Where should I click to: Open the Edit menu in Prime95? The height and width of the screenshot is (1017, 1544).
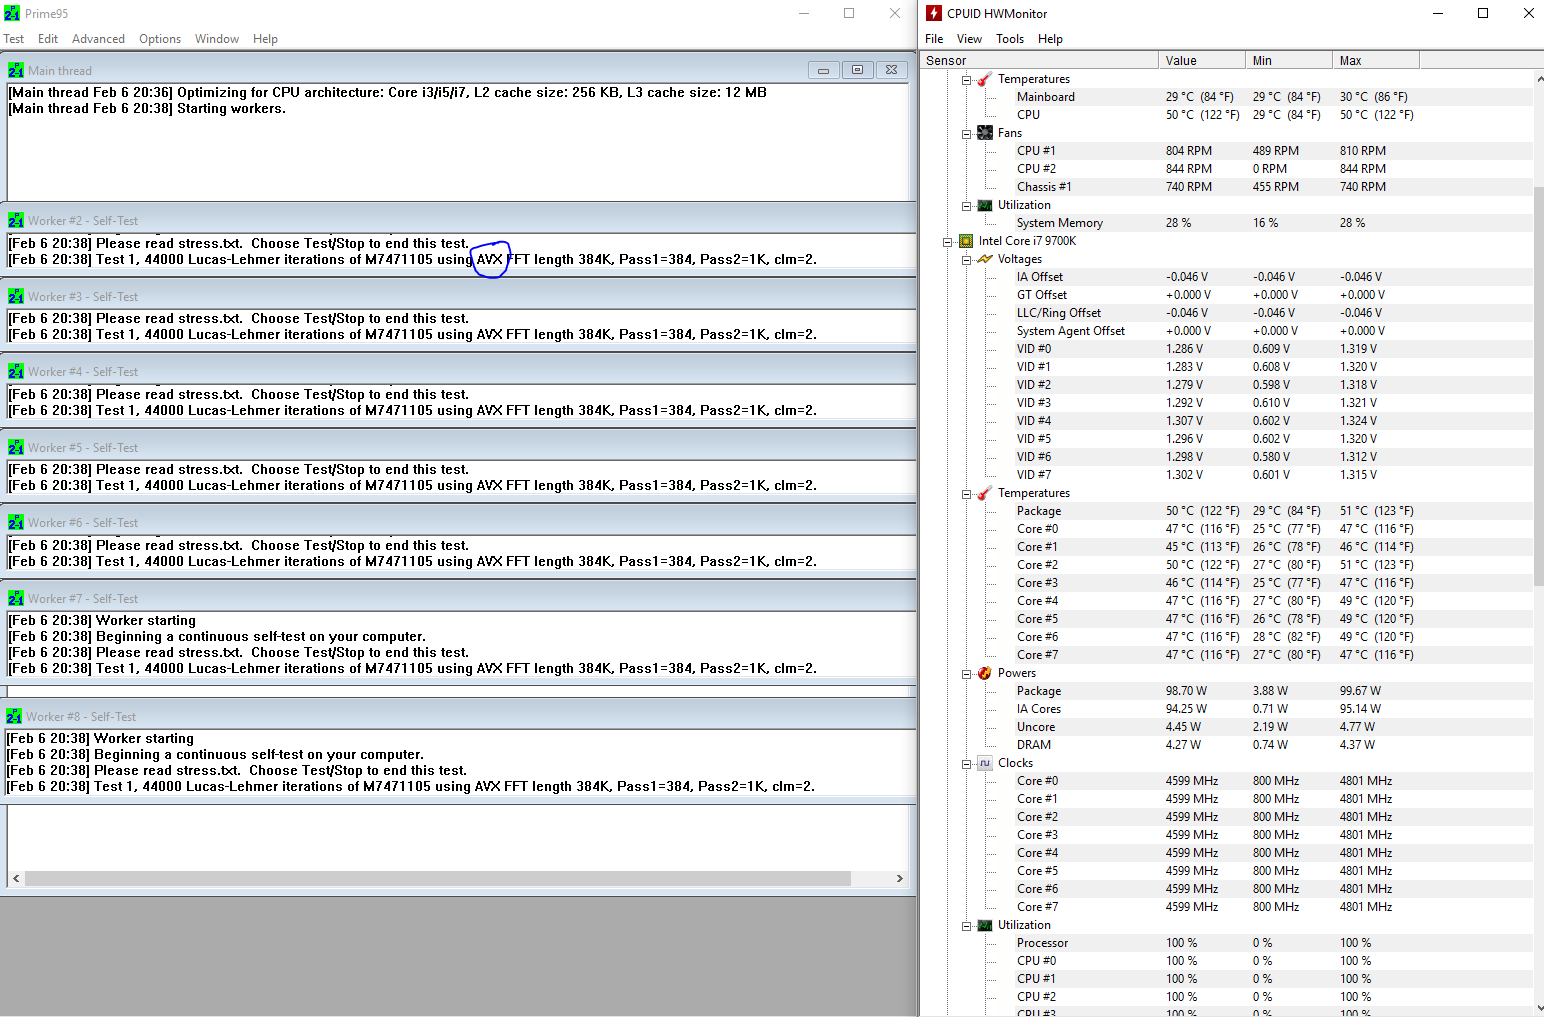[48, 39]
